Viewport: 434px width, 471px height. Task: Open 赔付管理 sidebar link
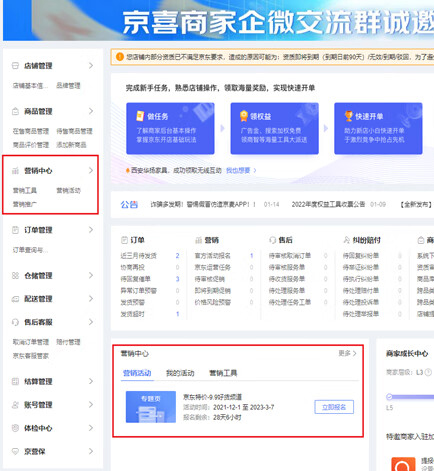tap(68, 342)
